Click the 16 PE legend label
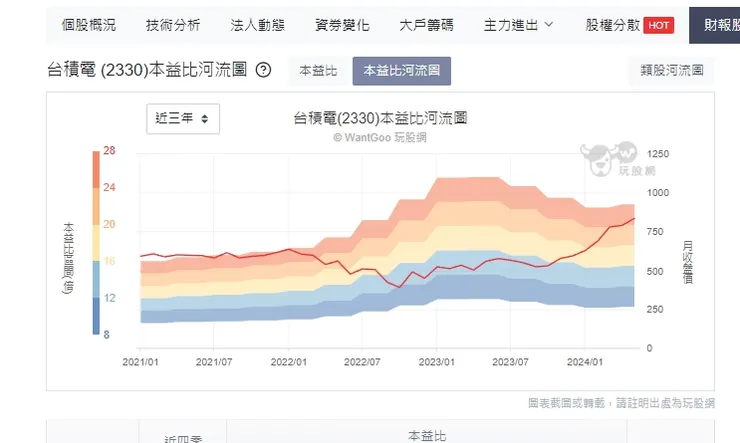 click(x=109, y=261)
